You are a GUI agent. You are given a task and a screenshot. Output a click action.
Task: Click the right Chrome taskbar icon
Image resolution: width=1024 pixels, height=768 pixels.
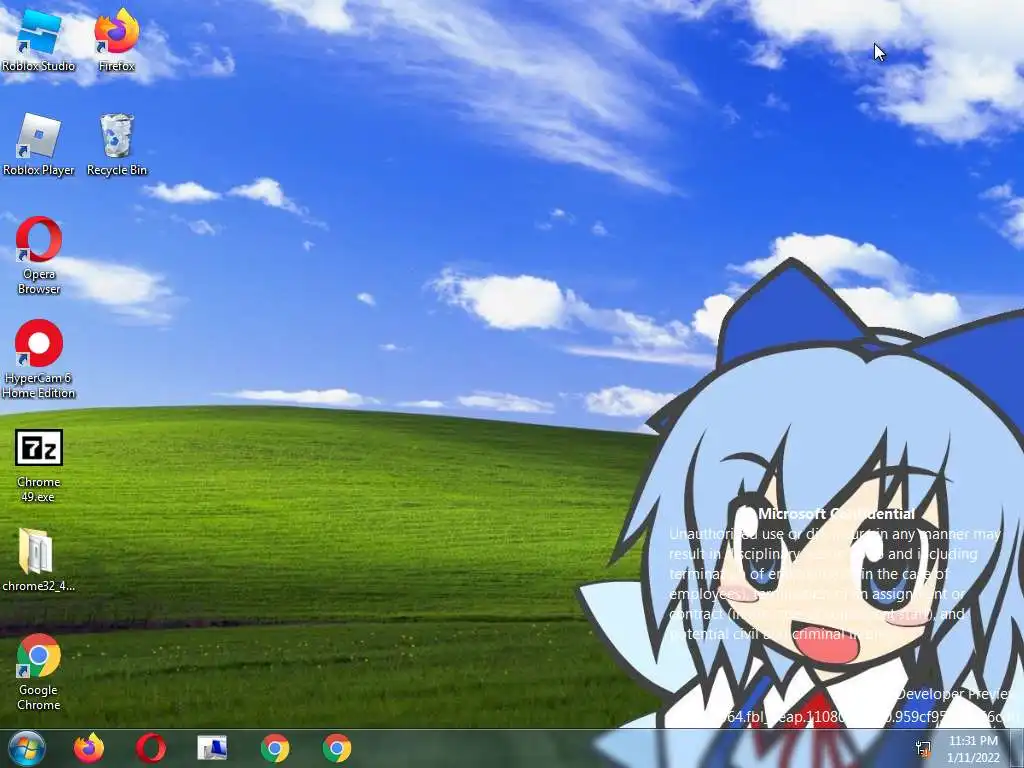point(337,748)
